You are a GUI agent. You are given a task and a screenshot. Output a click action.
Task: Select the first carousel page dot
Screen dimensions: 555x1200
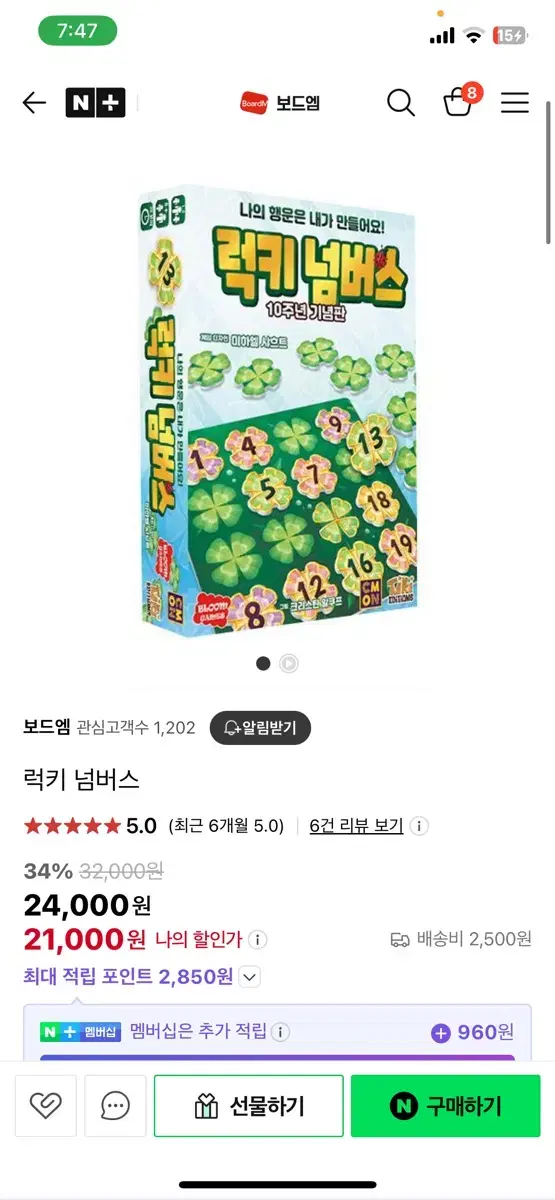click(263, 663)
